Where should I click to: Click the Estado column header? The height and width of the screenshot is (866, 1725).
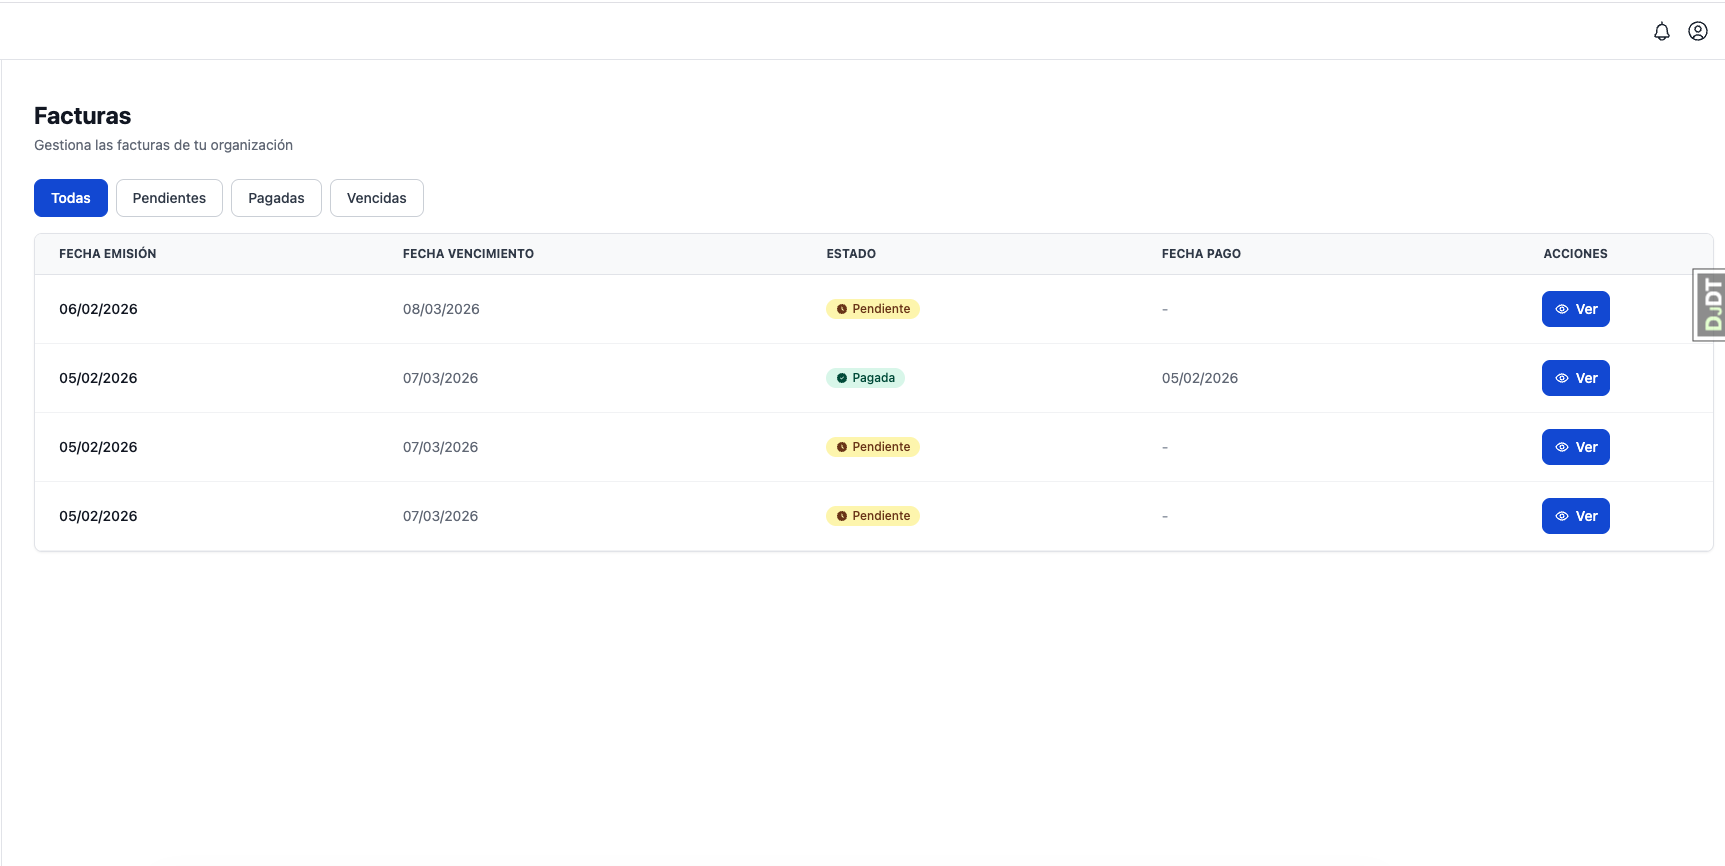click(851, 254)
